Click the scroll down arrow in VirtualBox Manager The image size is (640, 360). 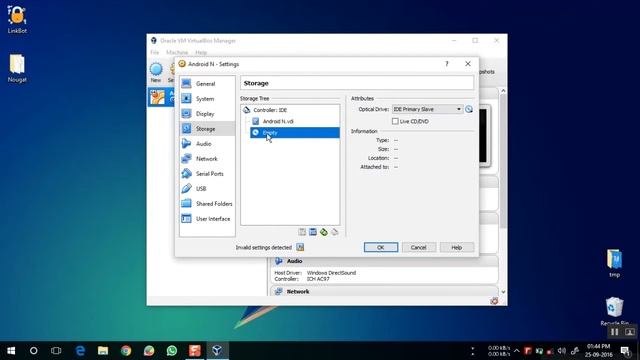click(503, 292)
